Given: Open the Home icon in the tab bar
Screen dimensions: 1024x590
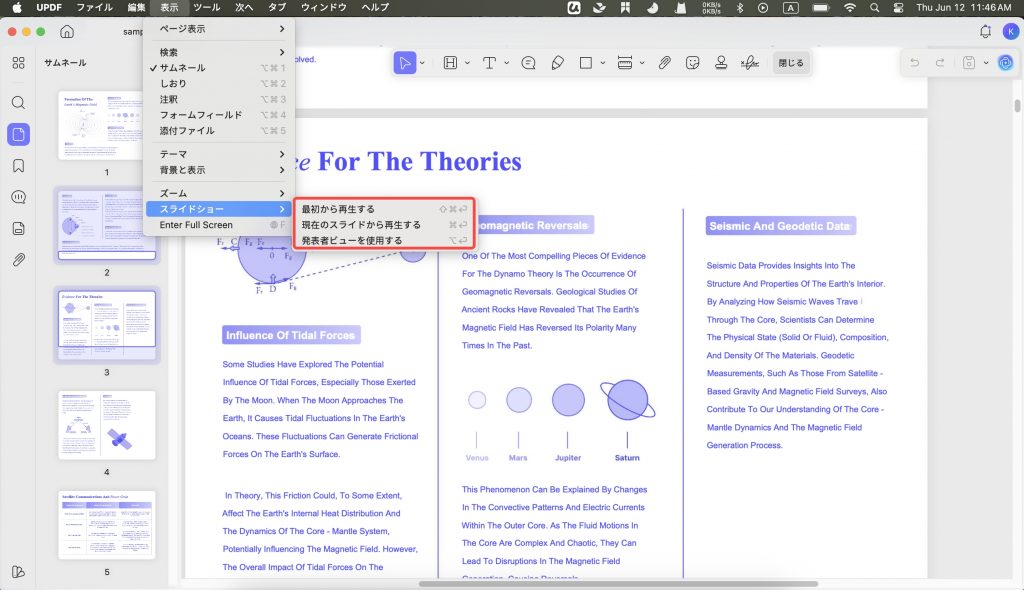Looking at the screenshot, I should [x=67, y=31].
